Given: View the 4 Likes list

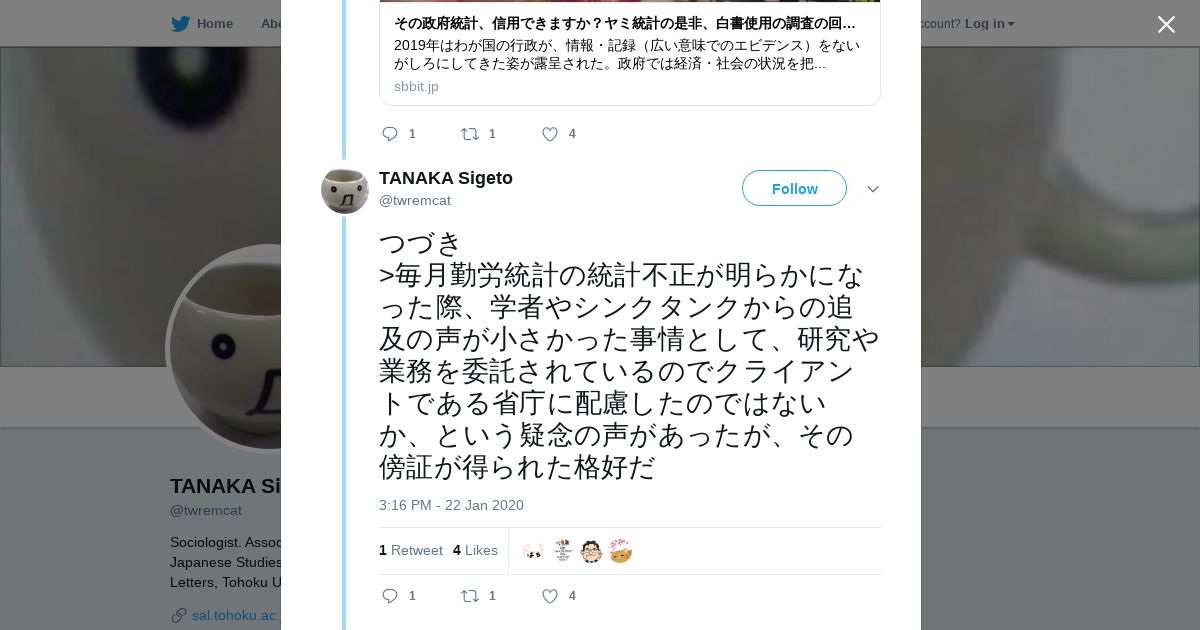Looking at the screenshot, I should pyautogui.click(x=475, y=550).
